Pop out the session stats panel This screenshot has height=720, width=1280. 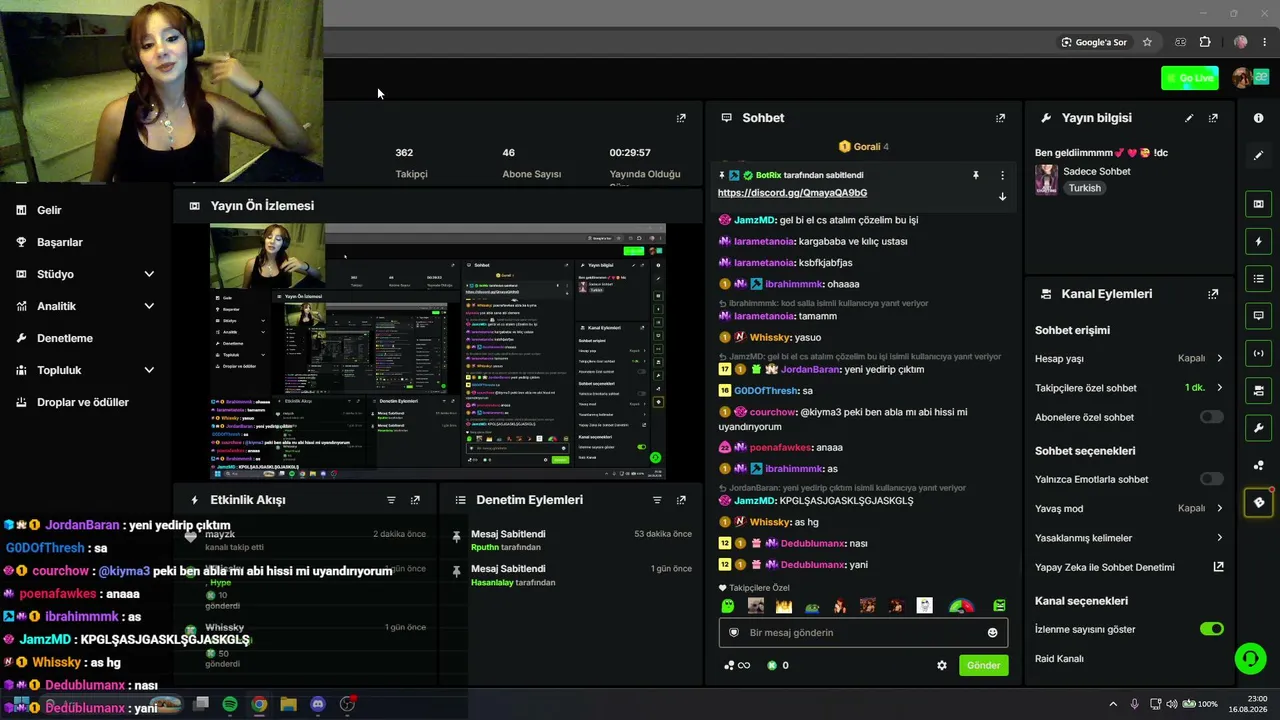tap(681, 118)
